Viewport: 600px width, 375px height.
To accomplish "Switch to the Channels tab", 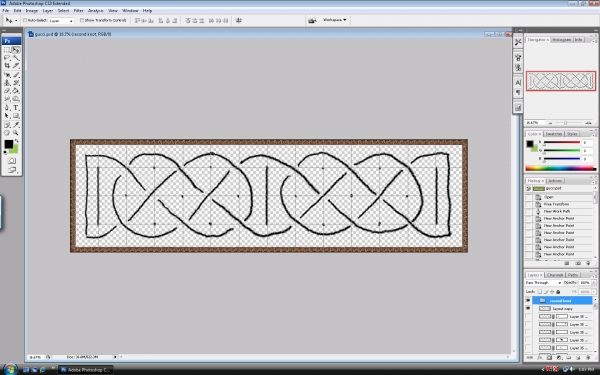I will click(555, 275).
